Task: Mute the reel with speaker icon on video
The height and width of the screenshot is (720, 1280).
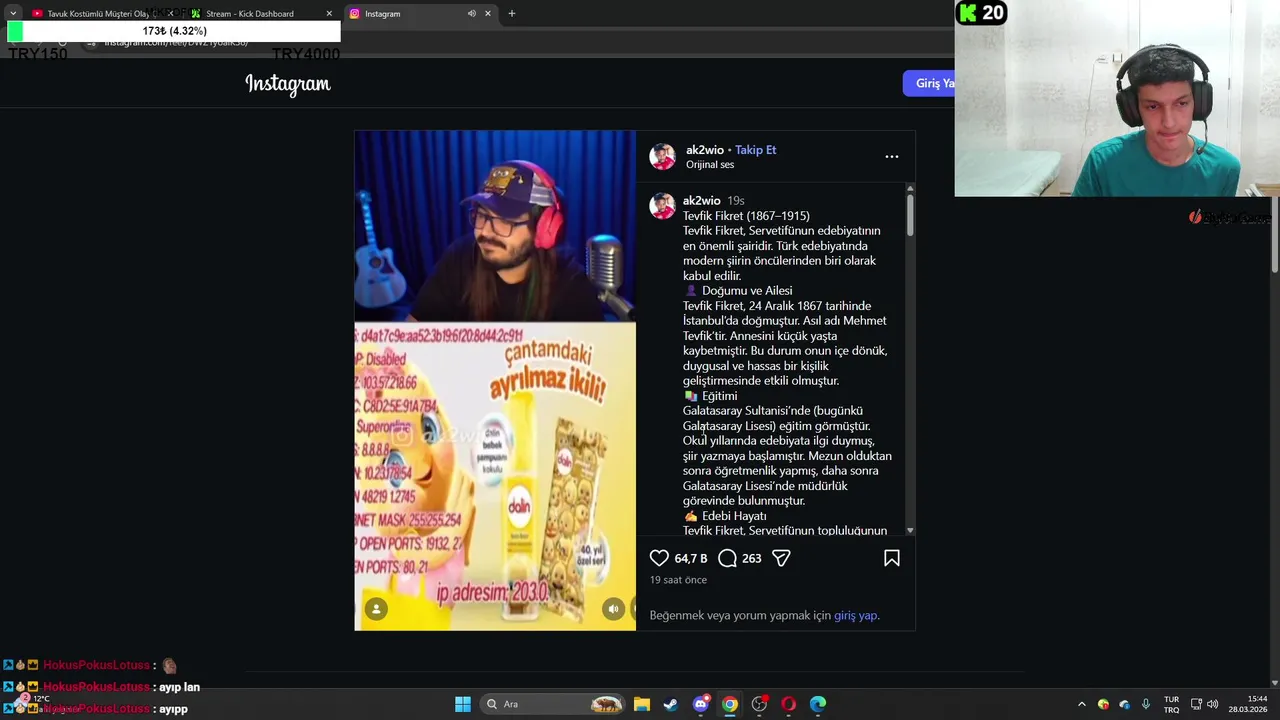Action: (x=613, y=608)
